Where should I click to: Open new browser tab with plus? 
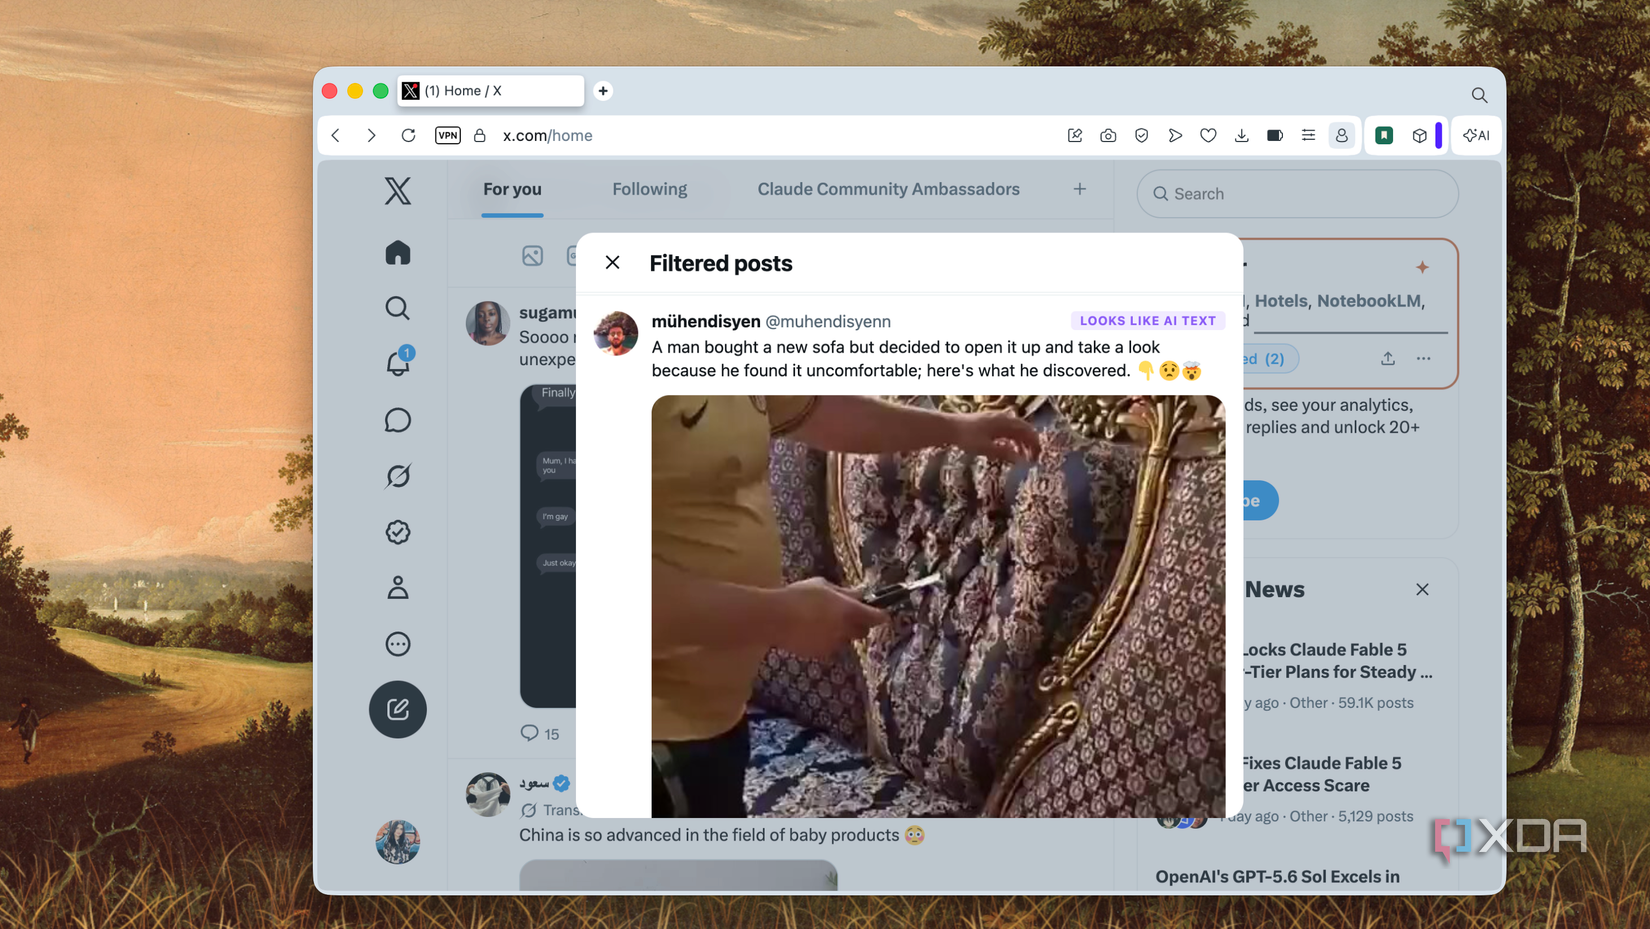(603, 91)
